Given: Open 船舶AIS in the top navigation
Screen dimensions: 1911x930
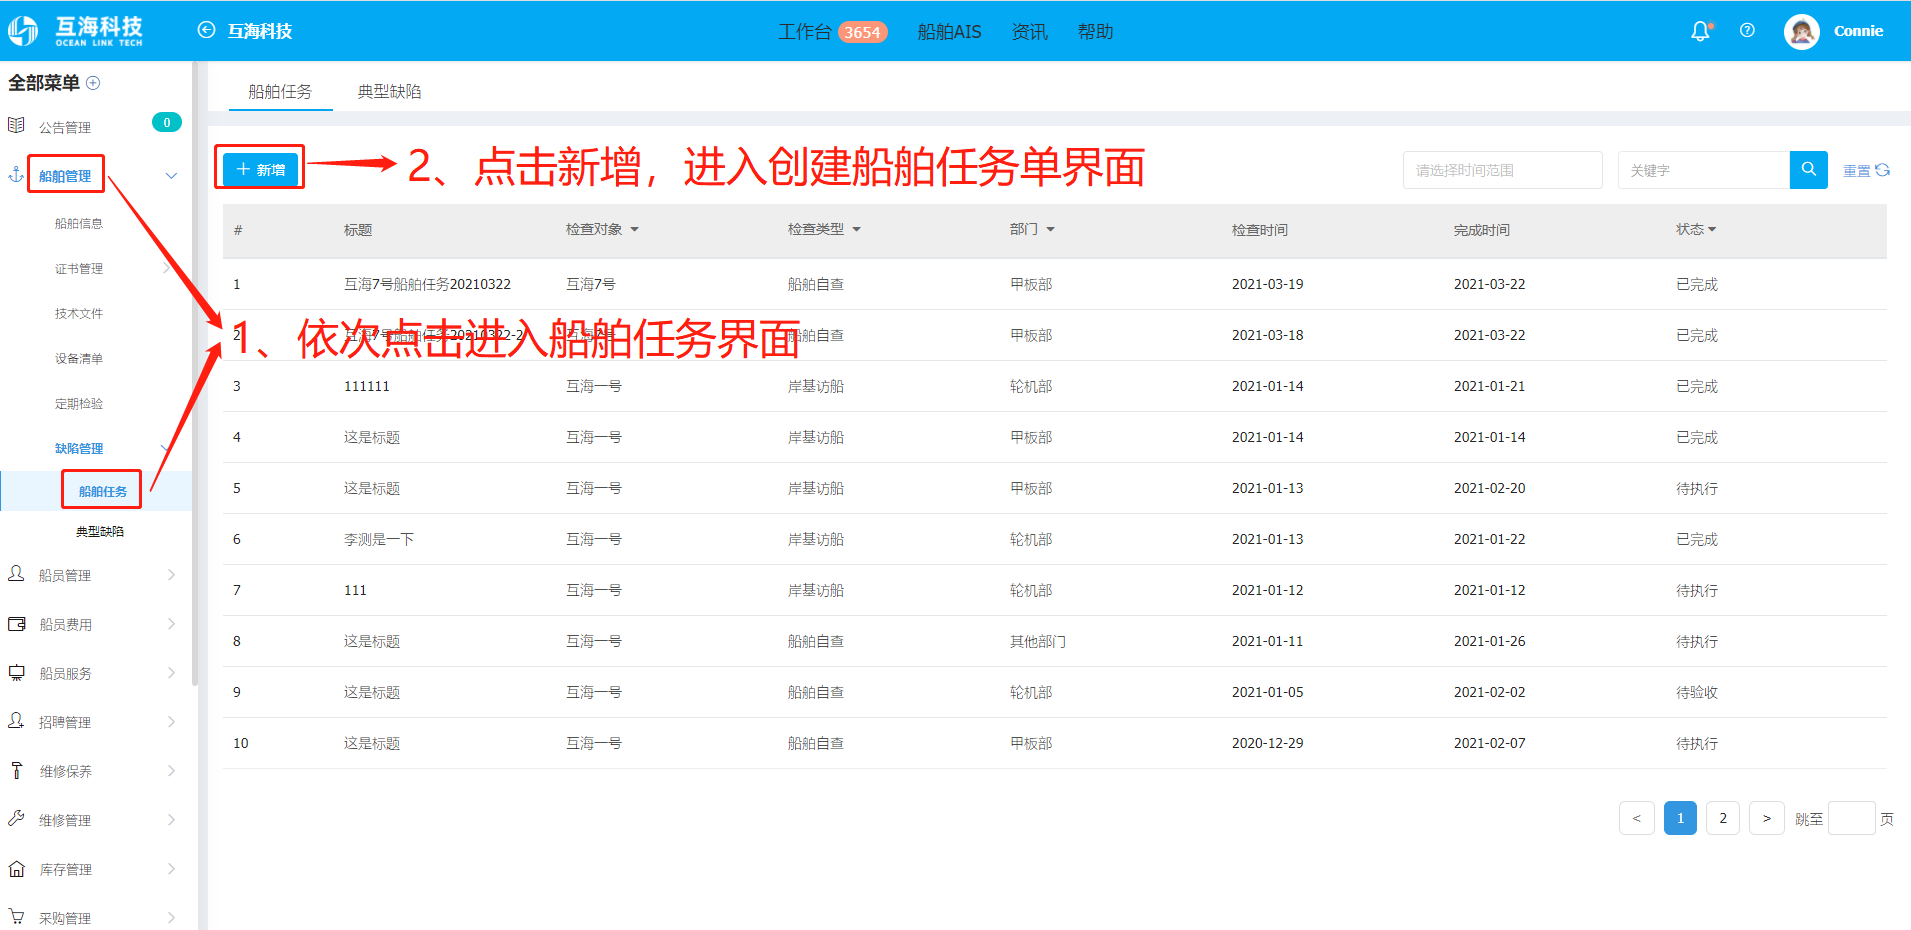Looking at the screenshot, I should point(949,32).
